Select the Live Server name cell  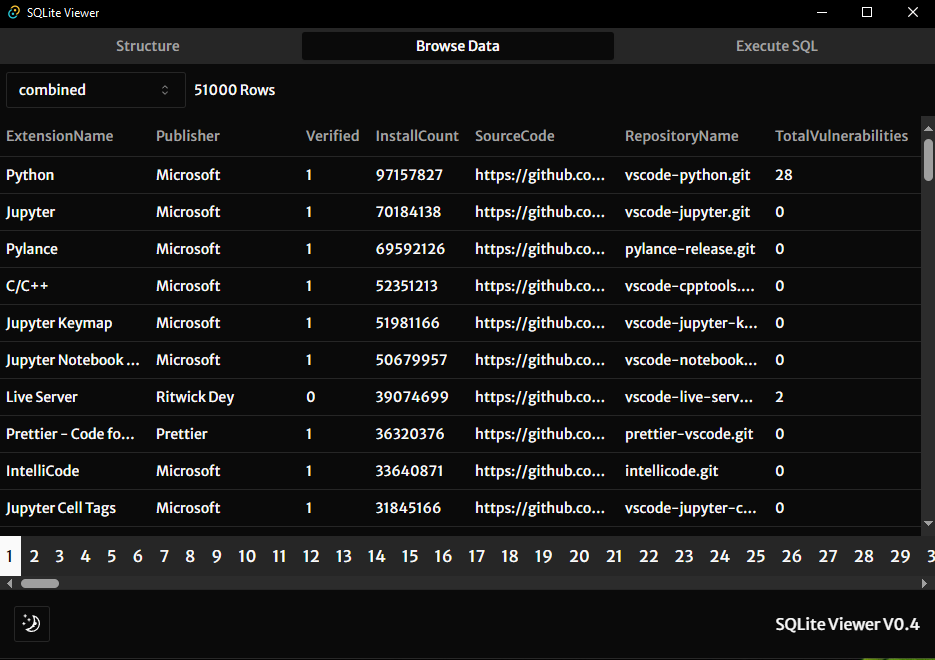coord(42,397)
